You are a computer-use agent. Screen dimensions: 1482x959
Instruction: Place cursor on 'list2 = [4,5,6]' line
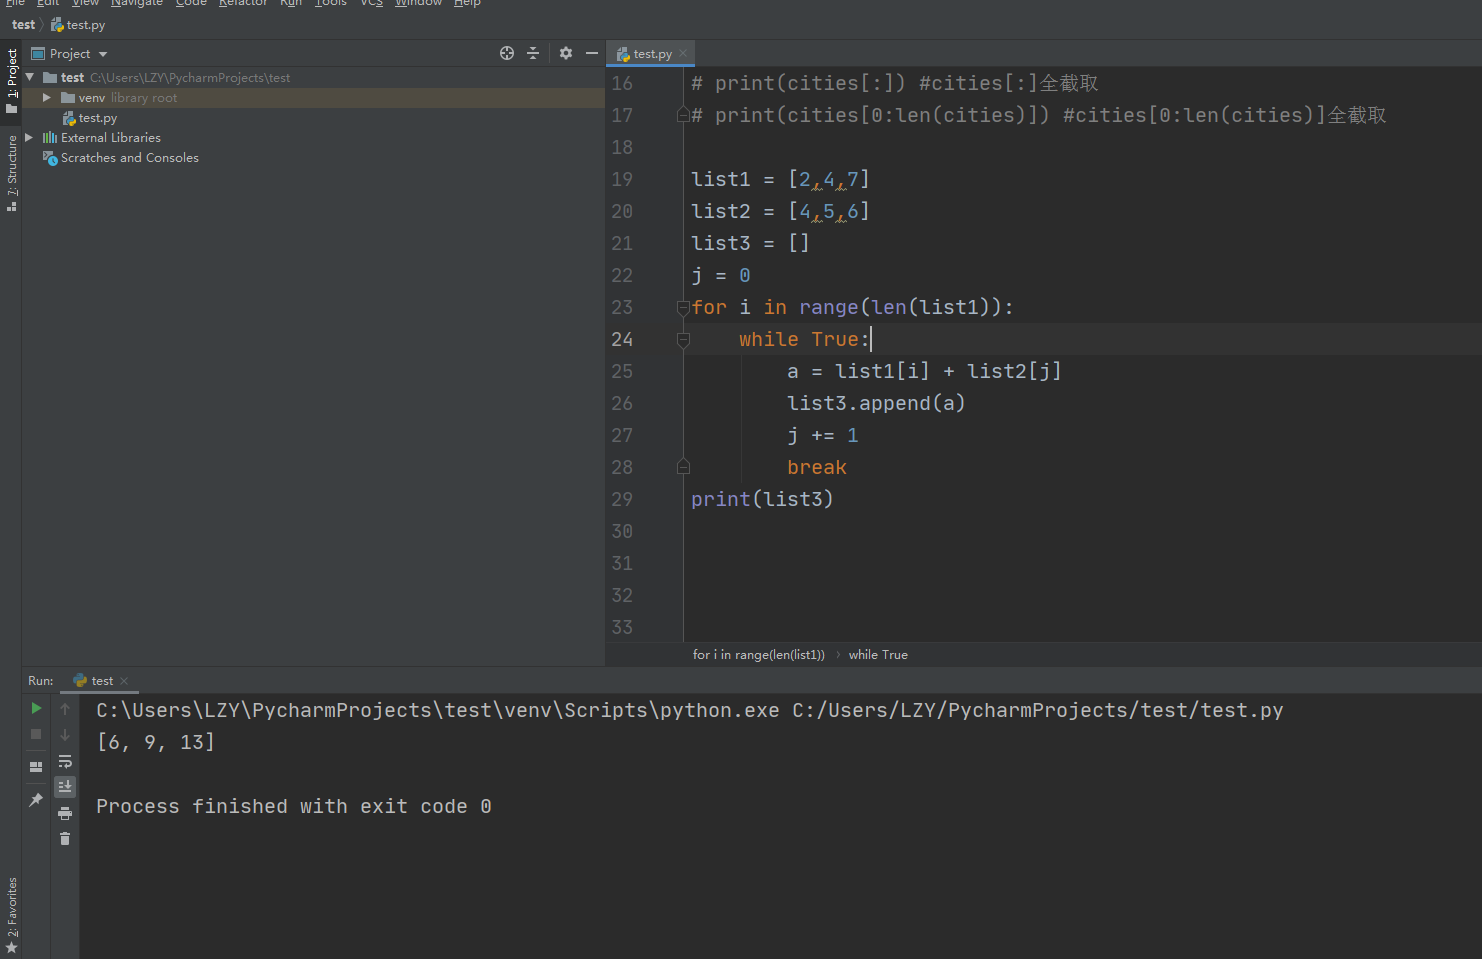coord(780,211)
